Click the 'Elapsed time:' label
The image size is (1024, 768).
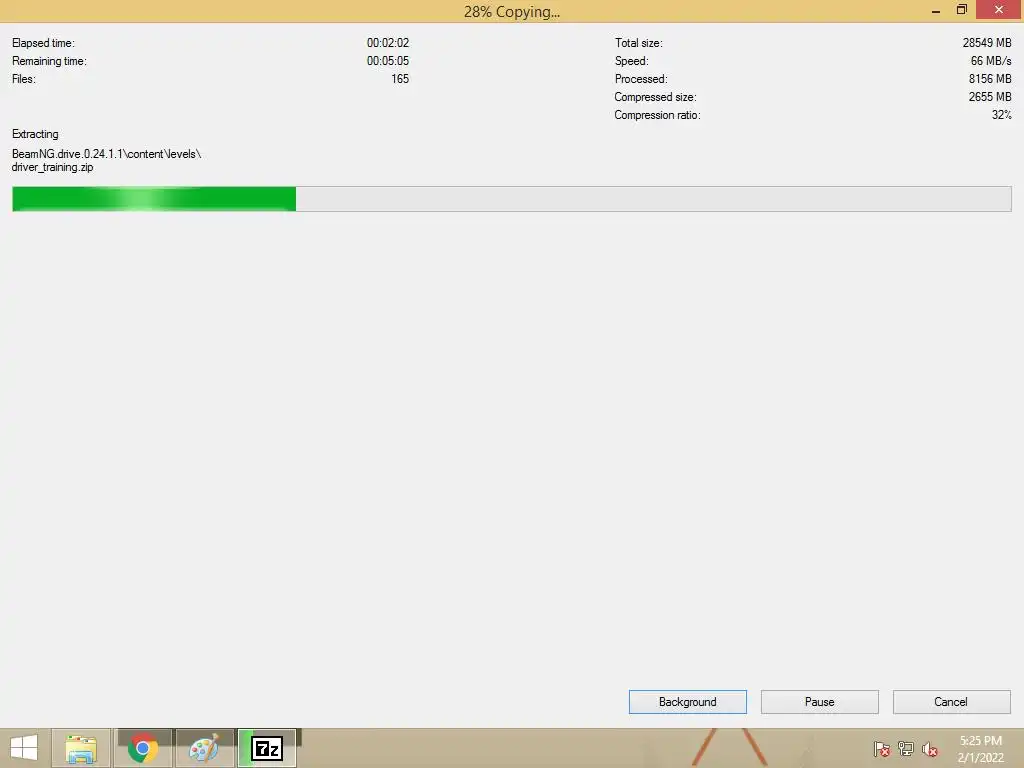[43, 43]
